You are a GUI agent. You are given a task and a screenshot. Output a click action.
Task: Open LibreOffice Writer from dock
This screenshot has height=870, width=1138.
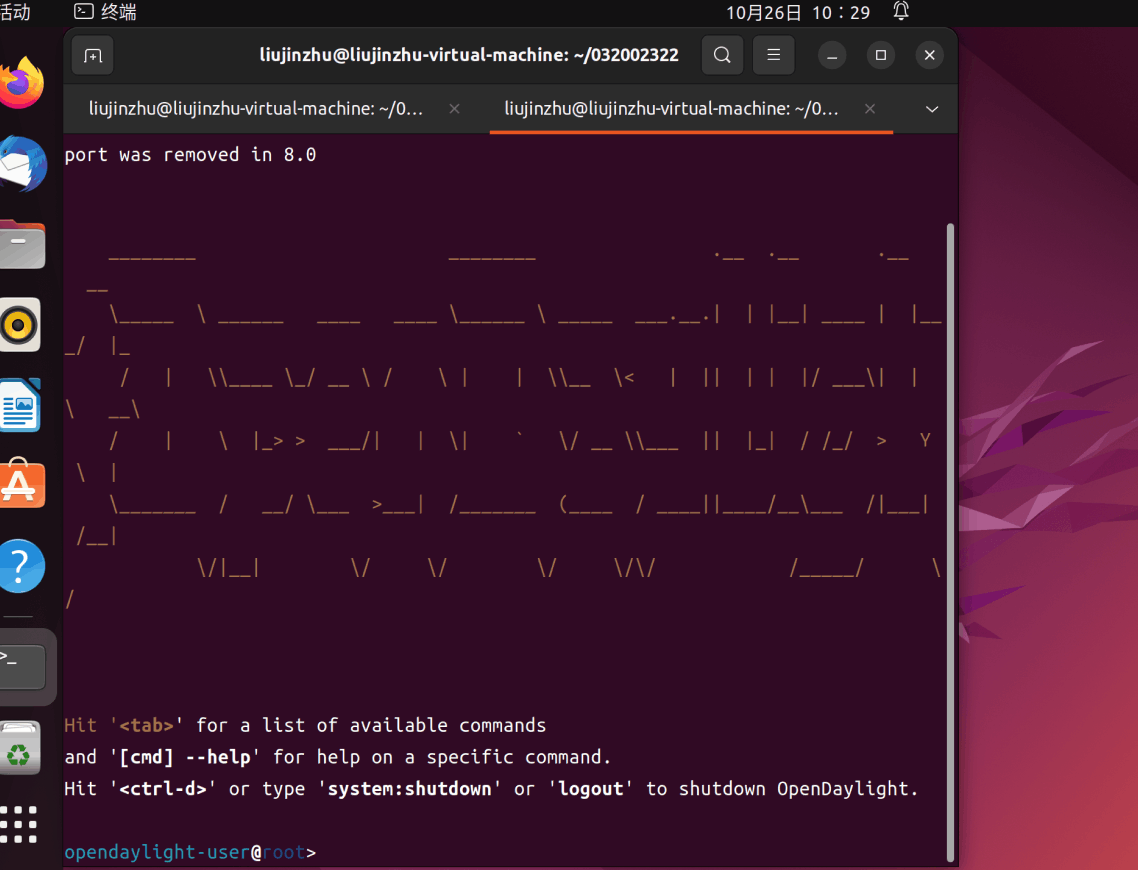[x=20, y=405]
